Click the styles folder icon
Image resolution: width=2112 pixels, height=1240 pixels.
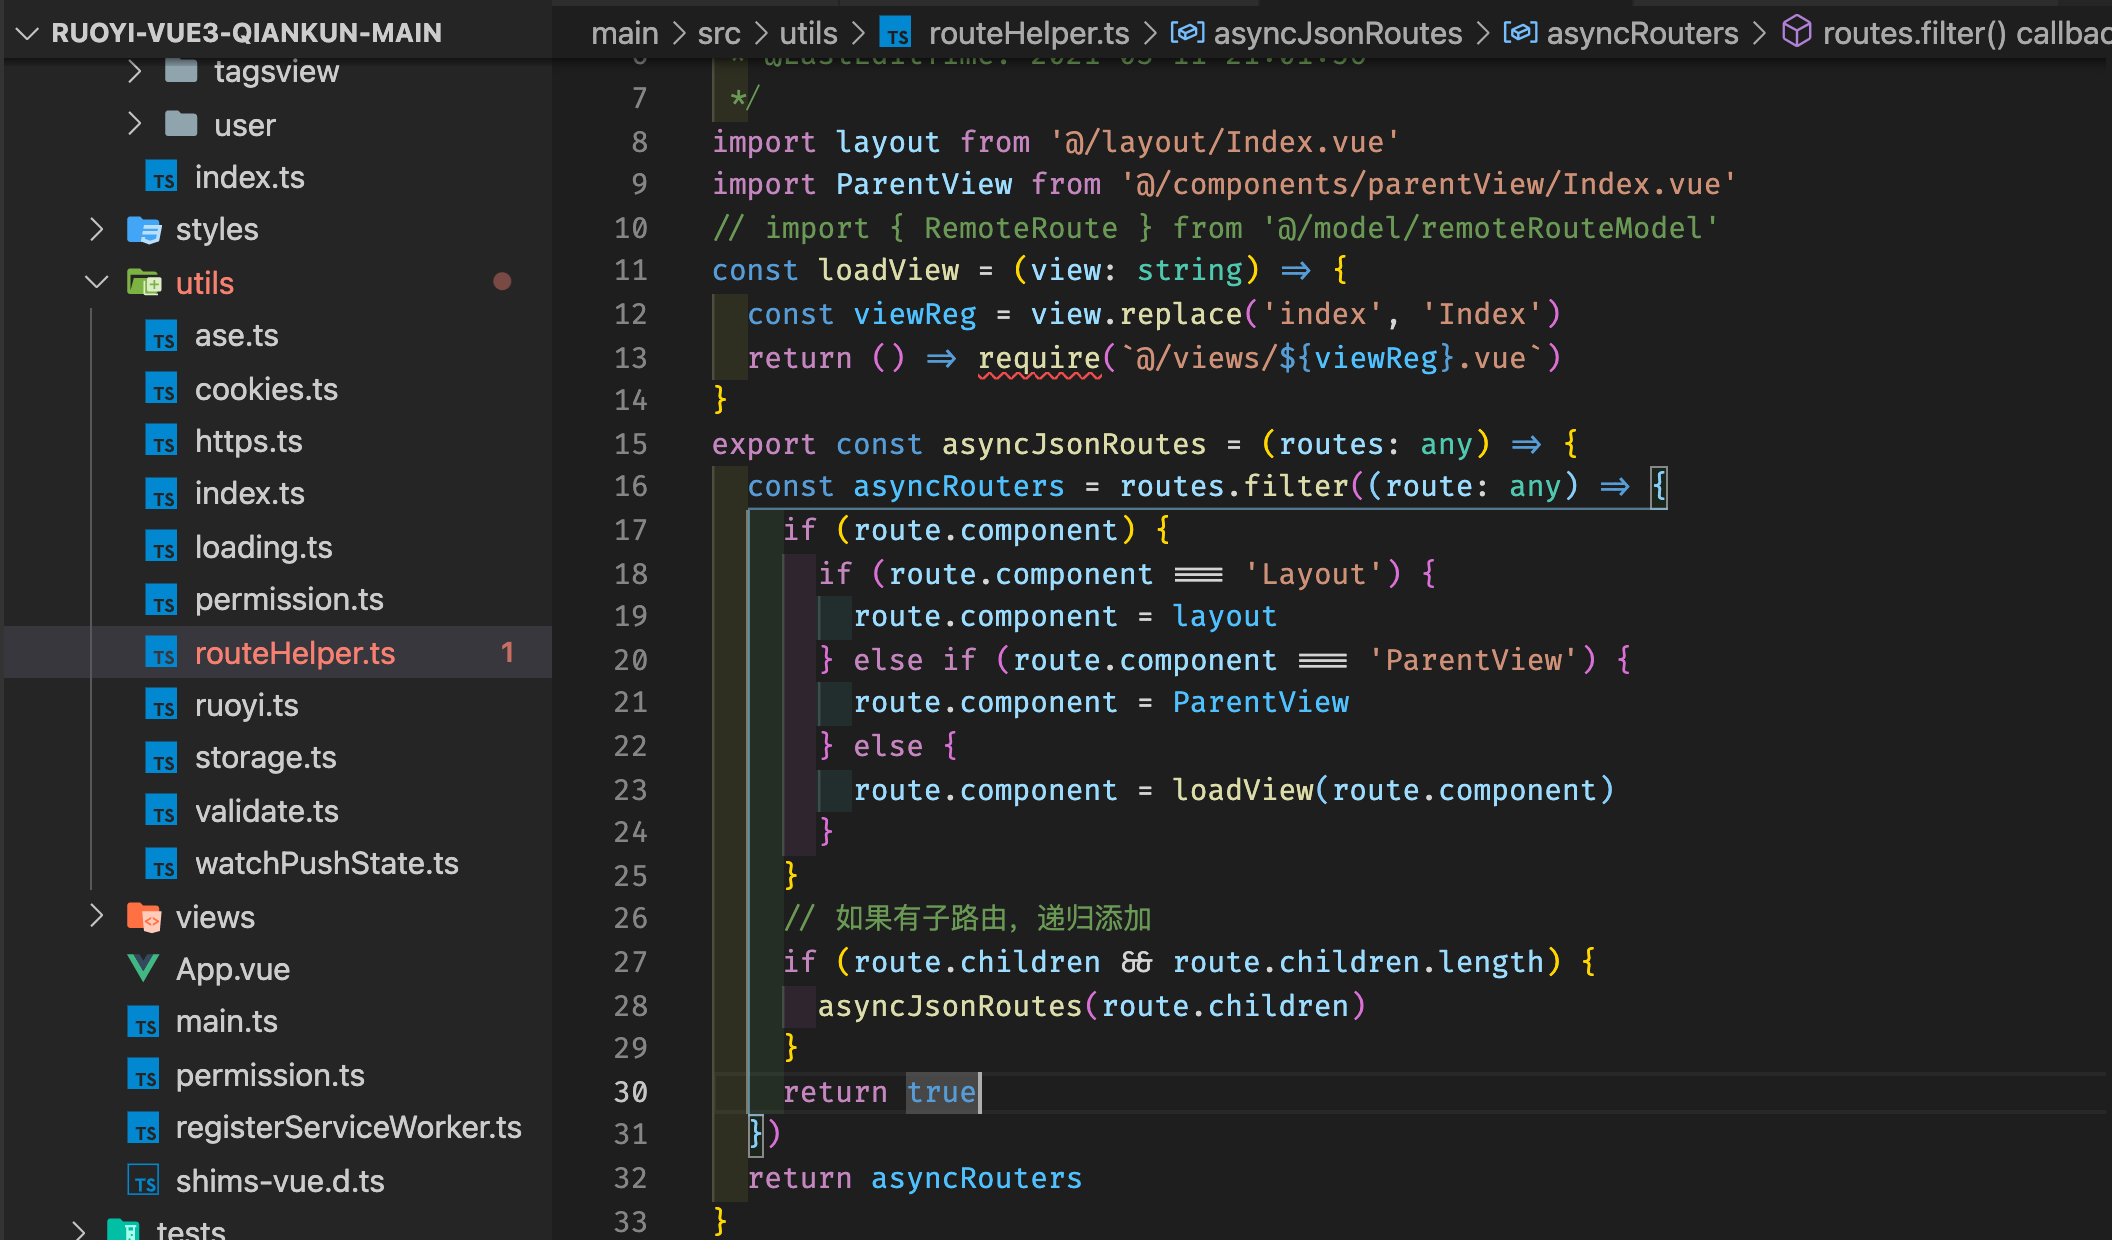pos(144,229)
